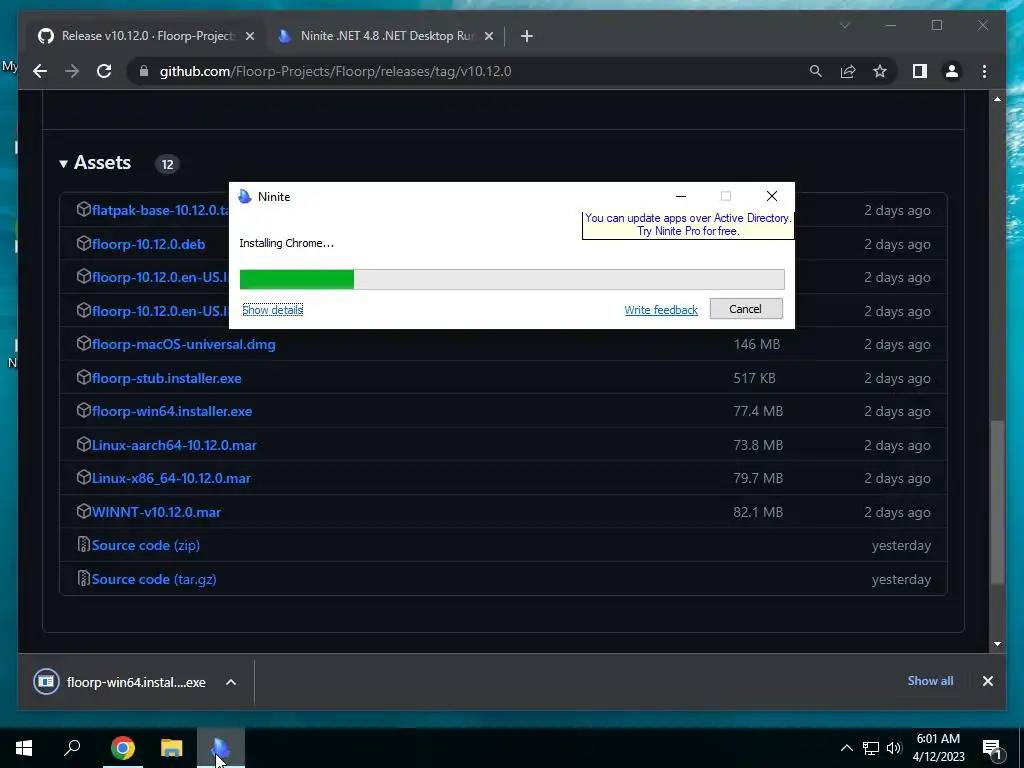The height and width of the screenshot is (768, 1024).
Task: Click the 77.4 MB size text
Action: [x=758, y=411]
